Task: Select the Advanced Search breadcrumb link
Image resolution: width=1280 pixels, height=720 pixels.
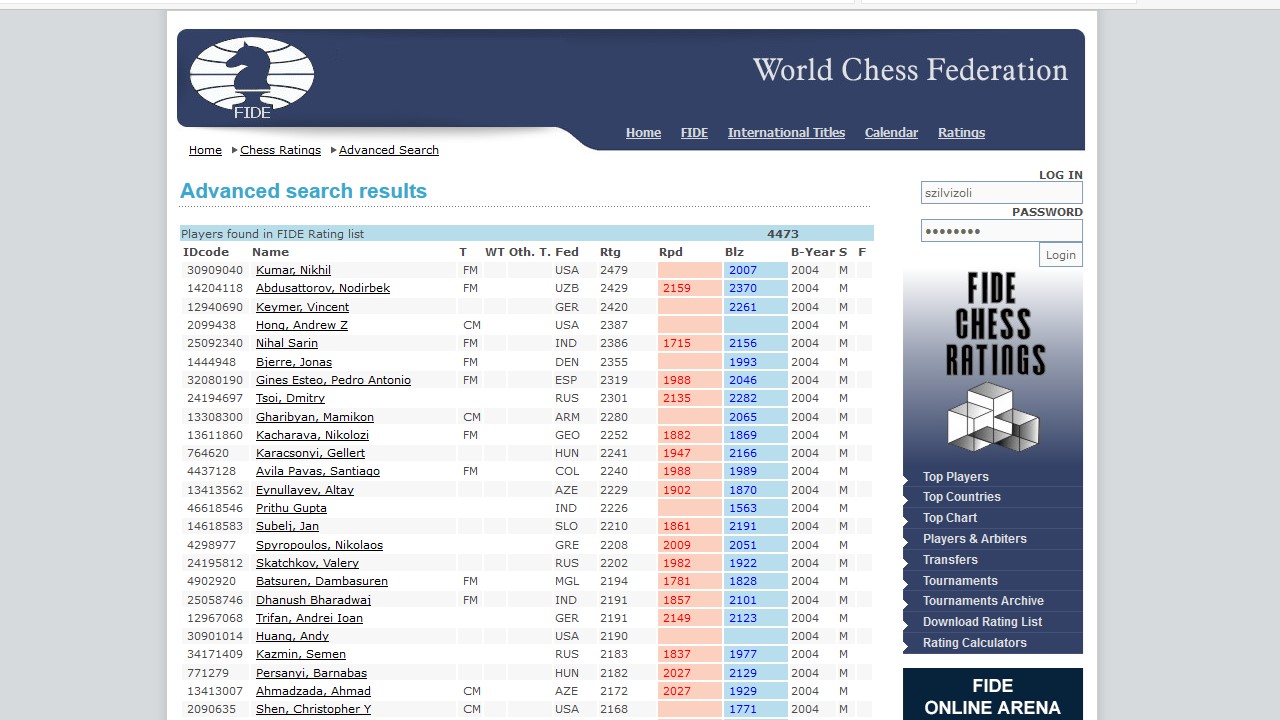Action: pyautogui.click(x=388, y=150)
